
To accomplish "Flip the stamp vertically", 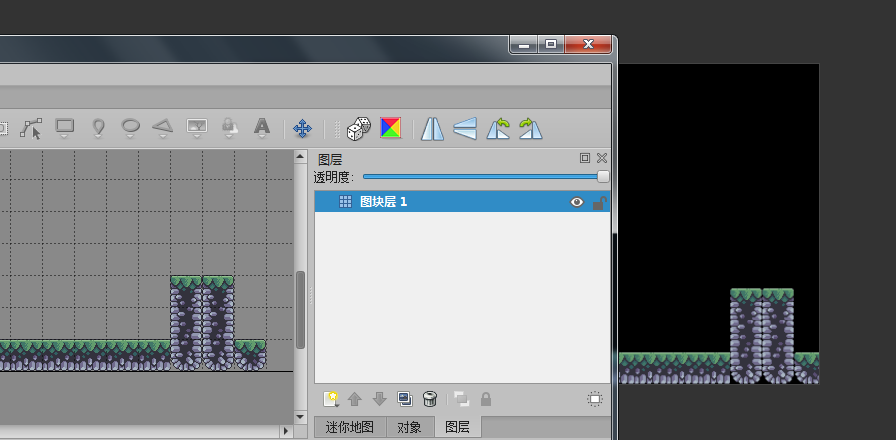I will pyautogui.click(x=465, y=129).
